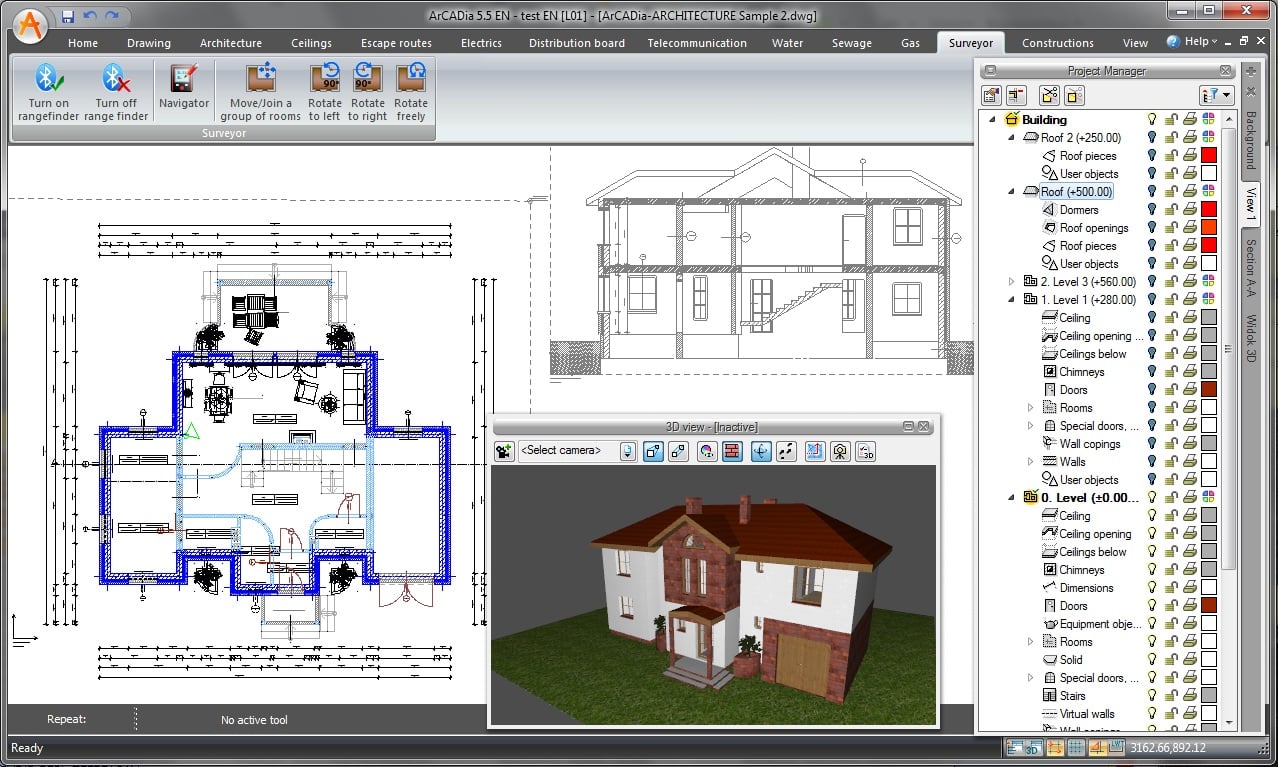Open the Navigator tool
Viewport: 1278px width, 767px height.
coord(184,80)
